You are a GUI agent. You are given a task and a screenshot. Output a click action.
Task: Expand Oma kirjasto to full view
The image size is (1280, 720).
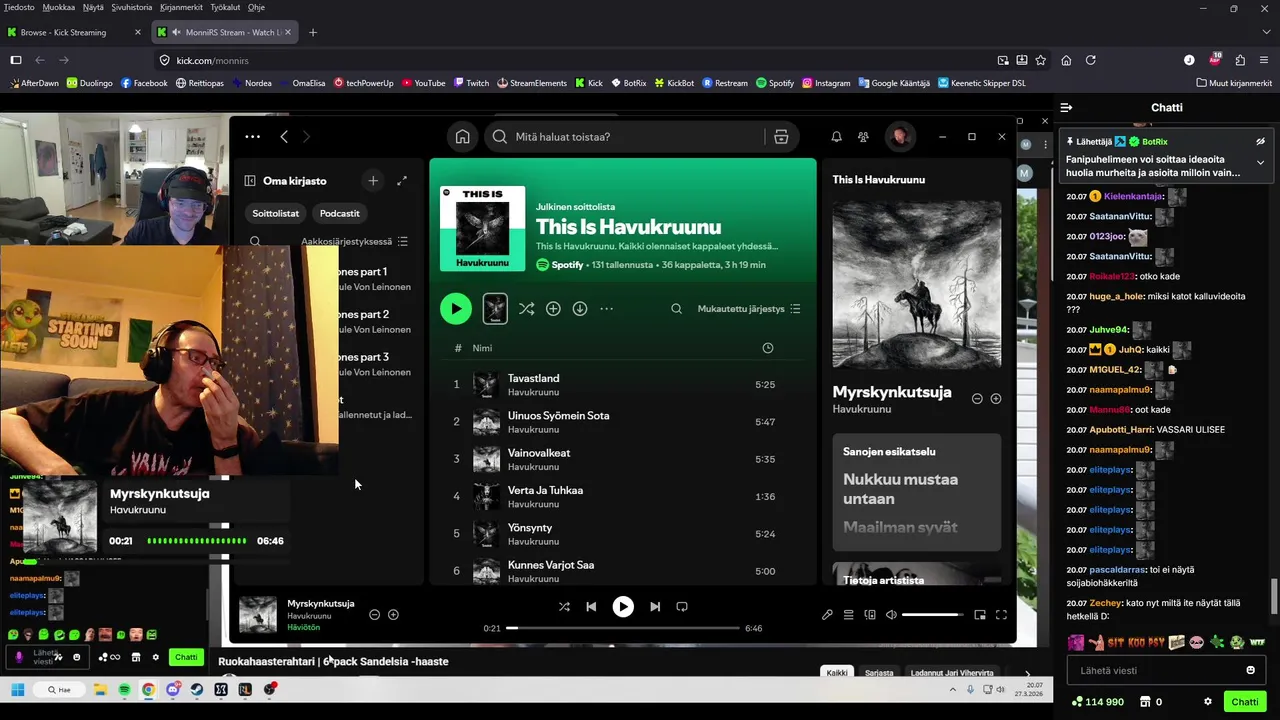[x=402, y=181]
